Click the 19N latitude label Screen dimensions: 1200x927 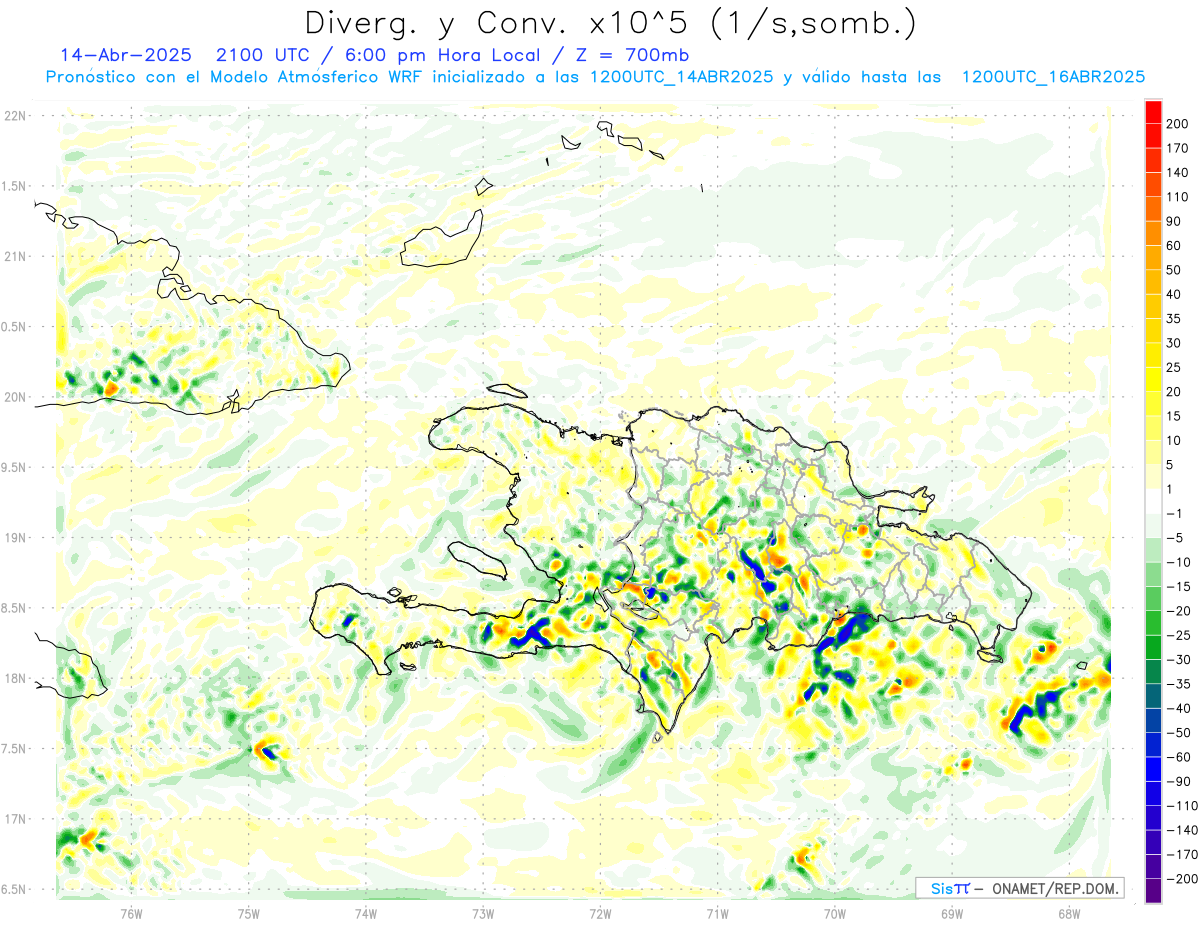15,537
